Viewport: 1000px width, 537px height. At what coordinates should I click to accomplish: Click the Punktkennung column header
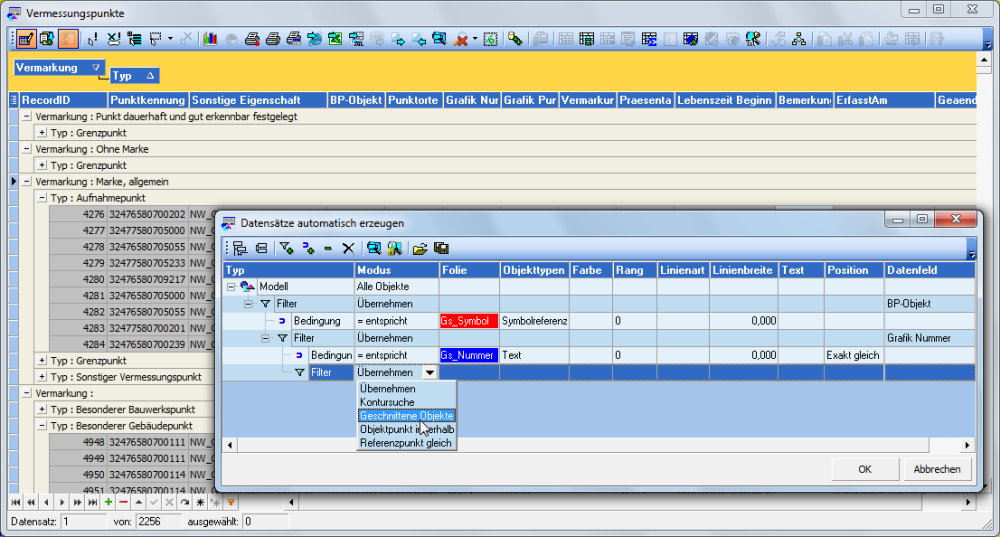(x=148, y=100)
